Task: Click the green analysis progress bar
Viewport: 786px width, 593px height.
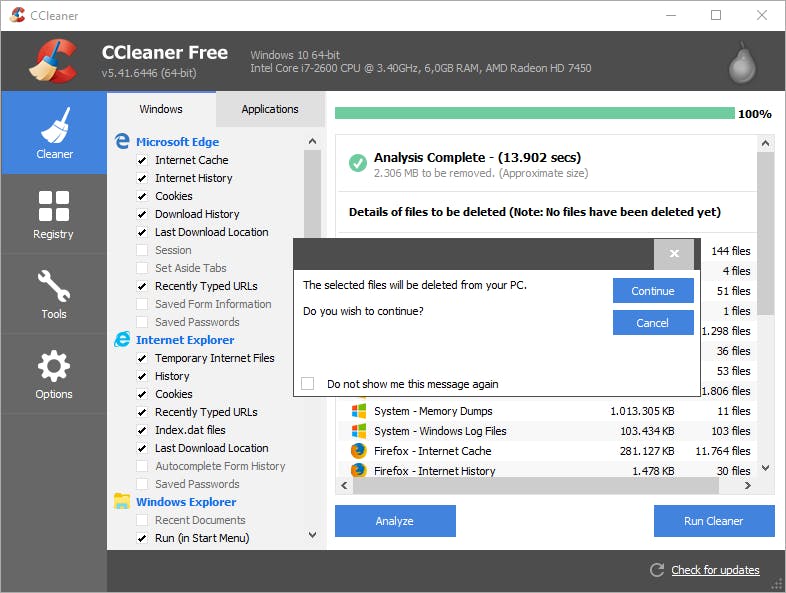Action: [534, 114]
